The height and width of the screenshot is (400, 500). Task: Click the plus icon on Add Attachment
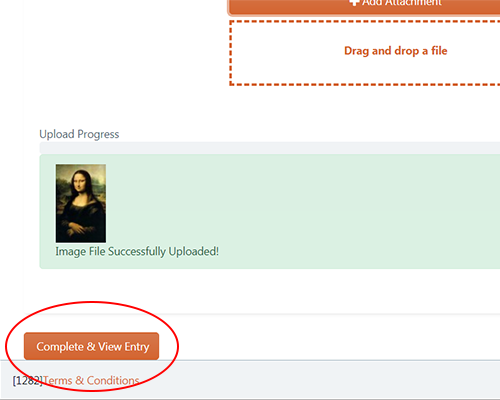point(354,2)
